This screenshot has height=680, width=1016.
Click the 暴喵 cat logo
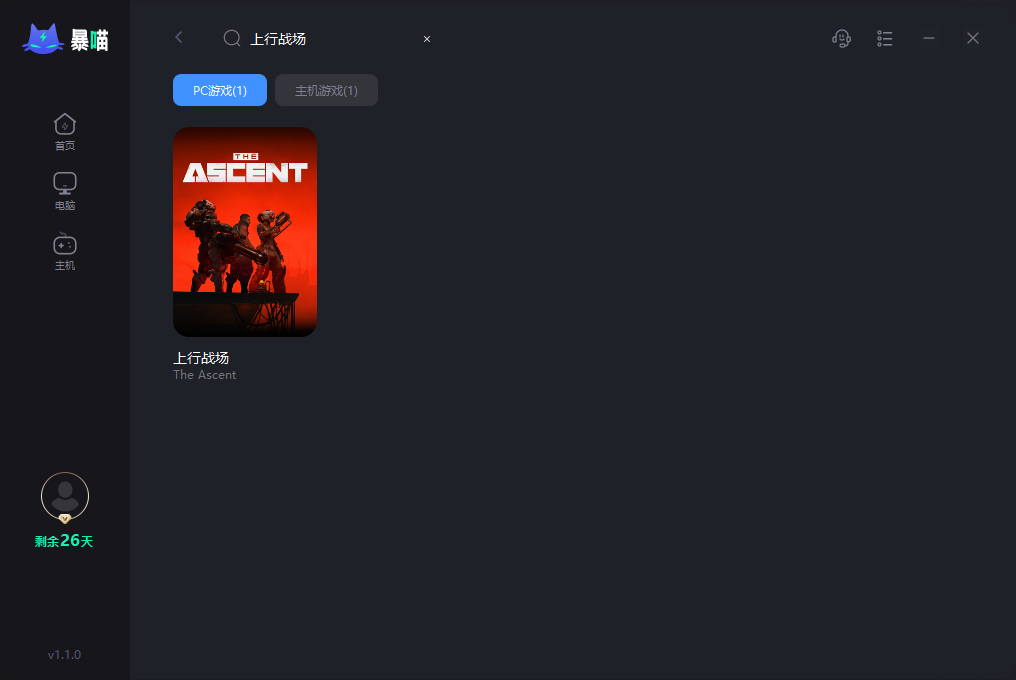coord(65,40)
